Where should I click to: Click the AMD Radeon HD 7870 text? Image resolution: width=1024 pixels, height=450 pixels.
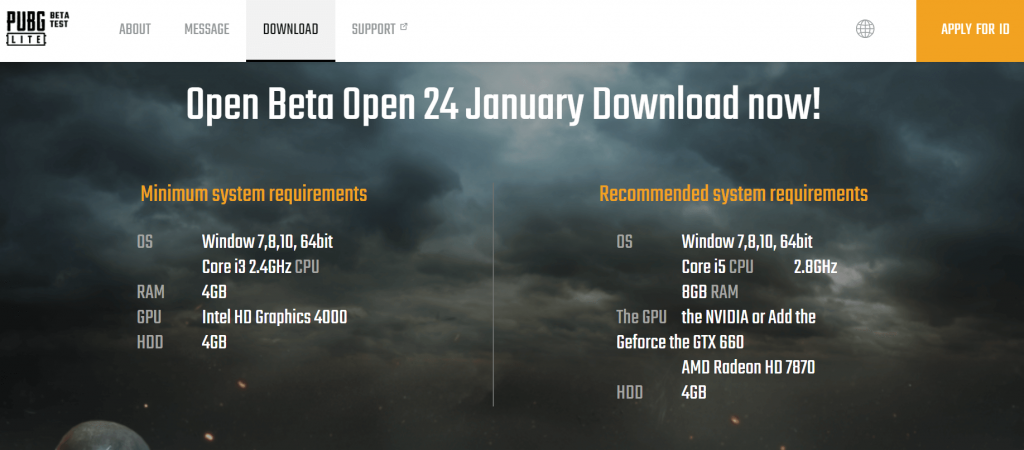click(748, 368)
